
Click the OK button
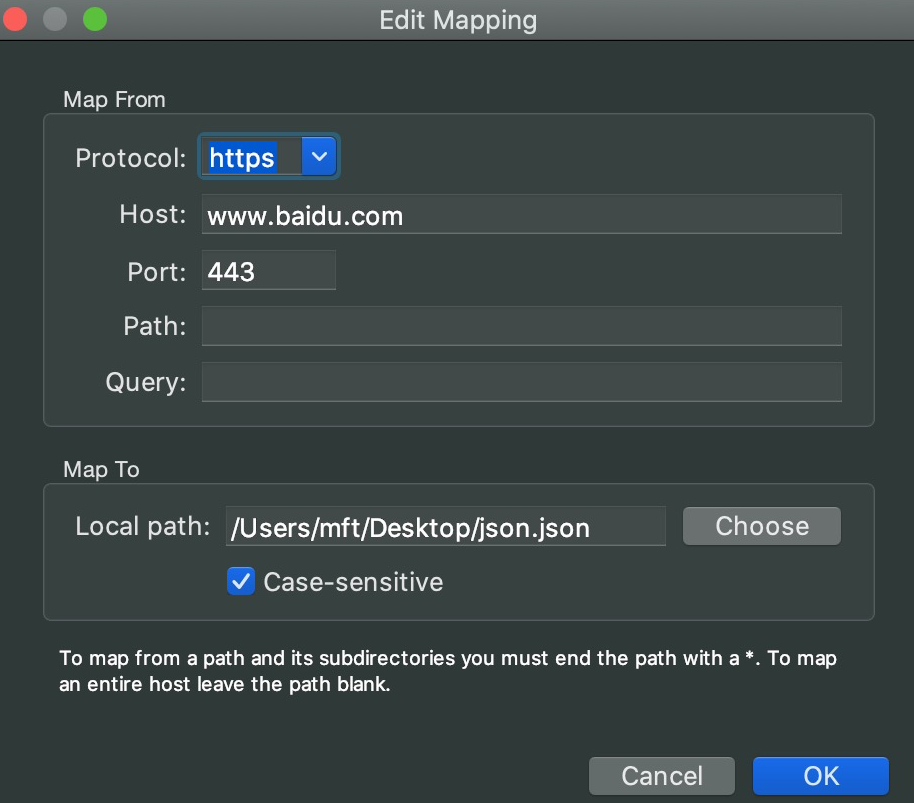click(820, 775)
